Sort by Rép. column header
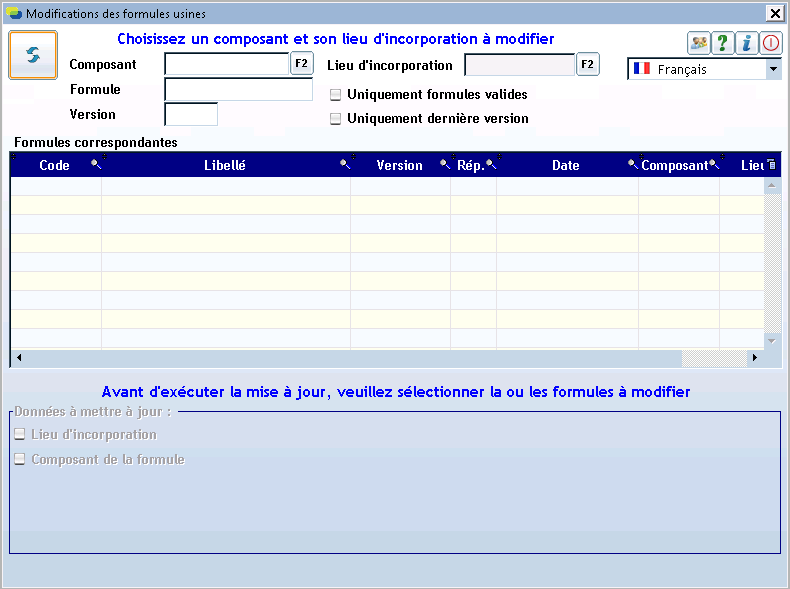790x589 pixels. tap(471, 165)
